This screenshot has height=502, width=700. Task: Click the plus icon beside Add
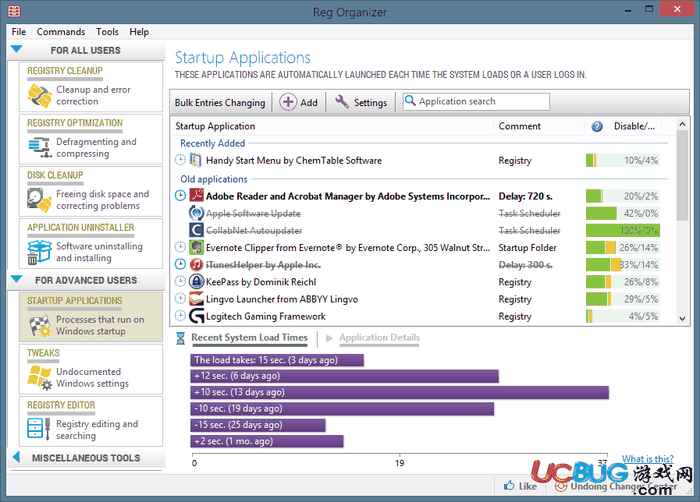pyautogui.click(x=288, y=102)
